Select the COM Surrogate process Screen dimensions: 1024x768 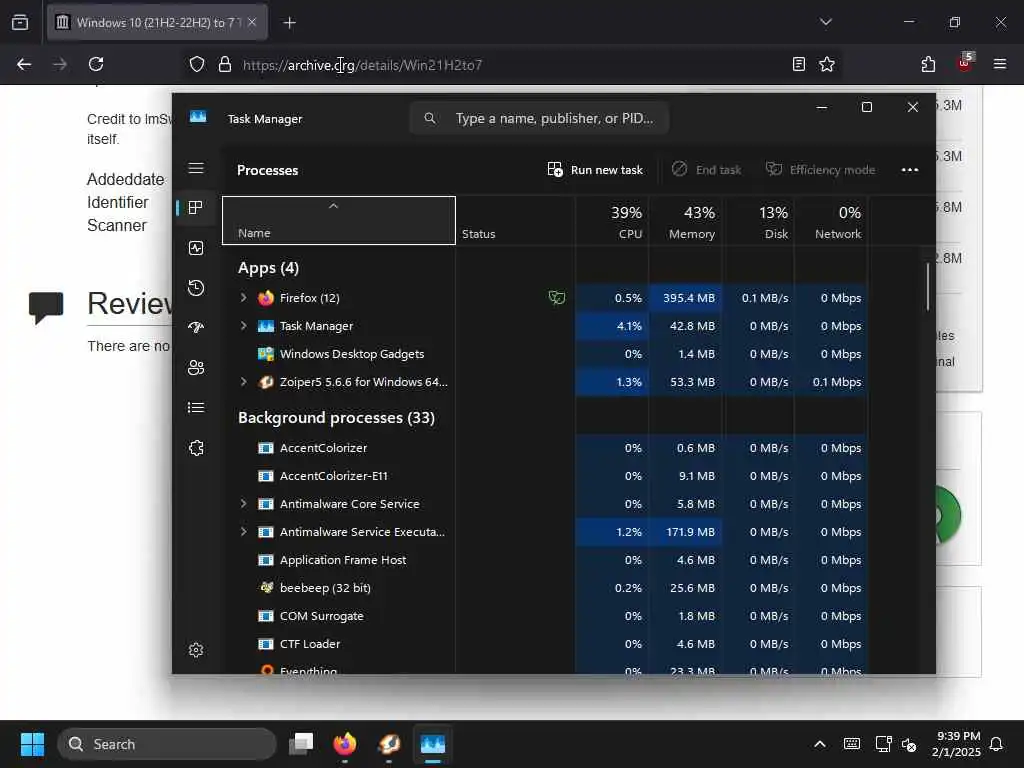point(545,616)
